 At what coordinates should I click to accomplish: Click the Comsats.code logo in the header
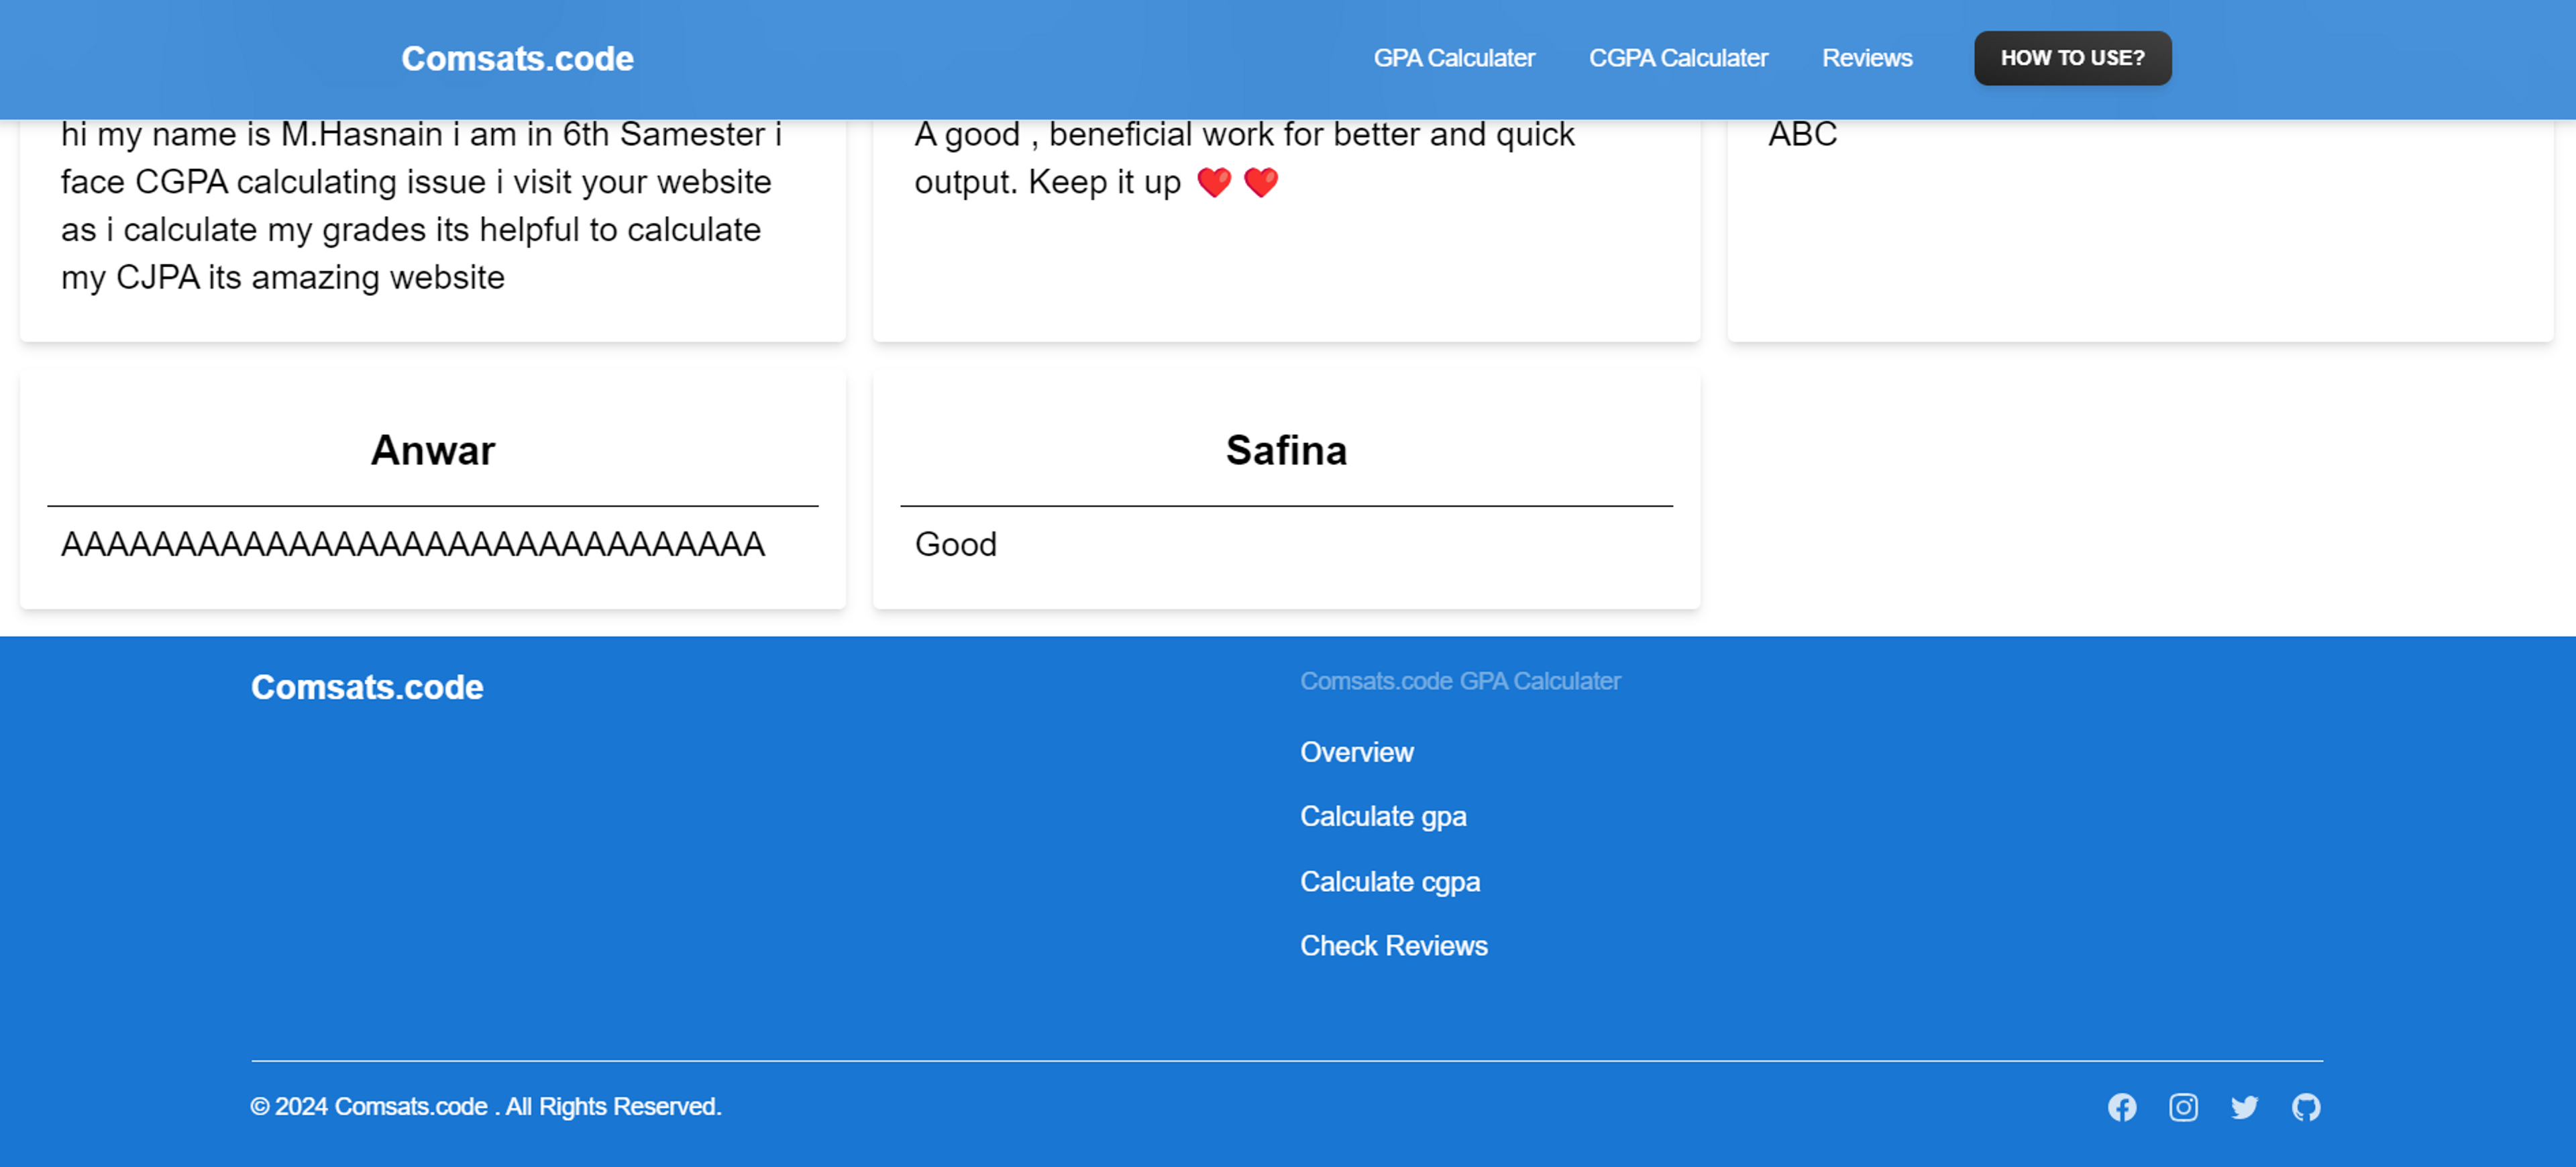(x=517, y=58)
